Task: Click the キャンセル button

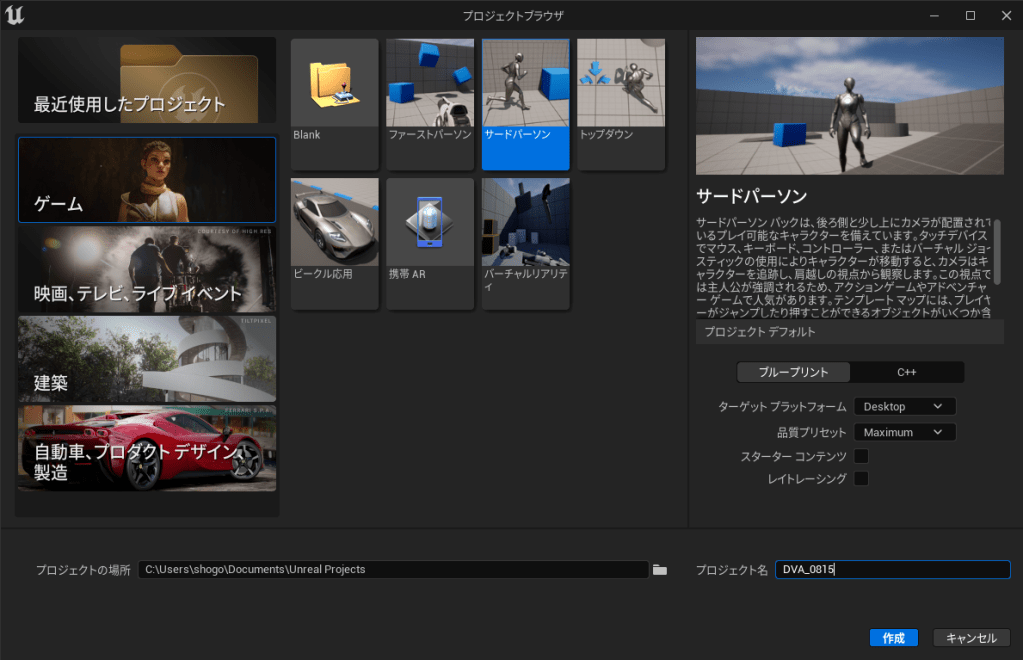Action: (971, 638)
